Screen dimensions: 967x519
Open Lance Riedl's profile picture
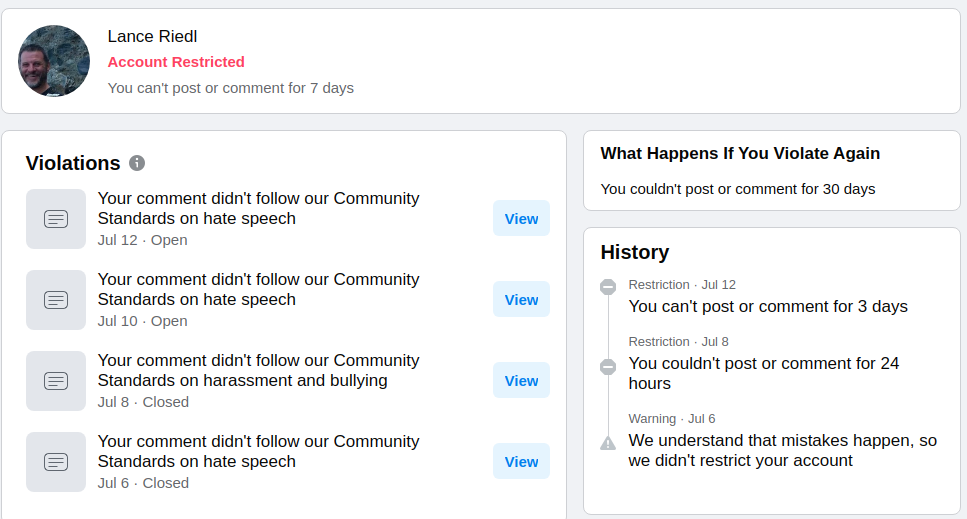tap(54, 61)
